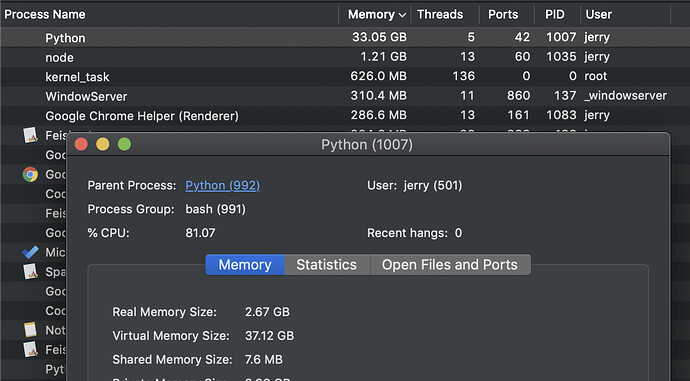Image resolution: width=690 pixels, height=381 pixels.
Task: Sort processes by Ports column
Action: click(503, 15)
